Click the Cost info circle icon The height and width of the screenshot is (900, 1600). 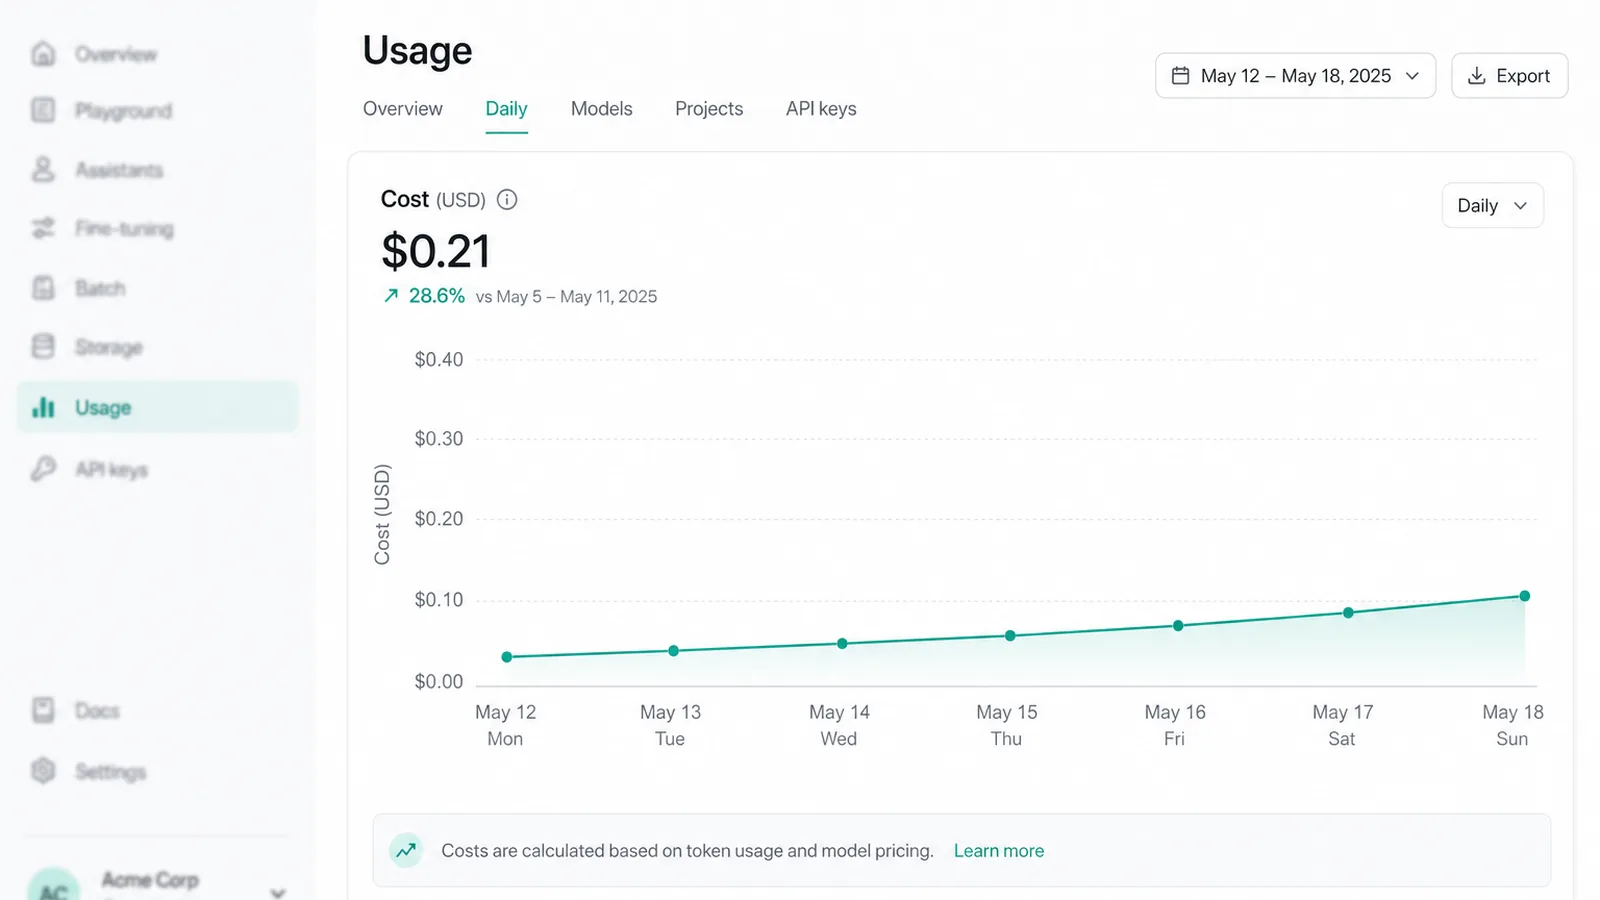[507, 200]
